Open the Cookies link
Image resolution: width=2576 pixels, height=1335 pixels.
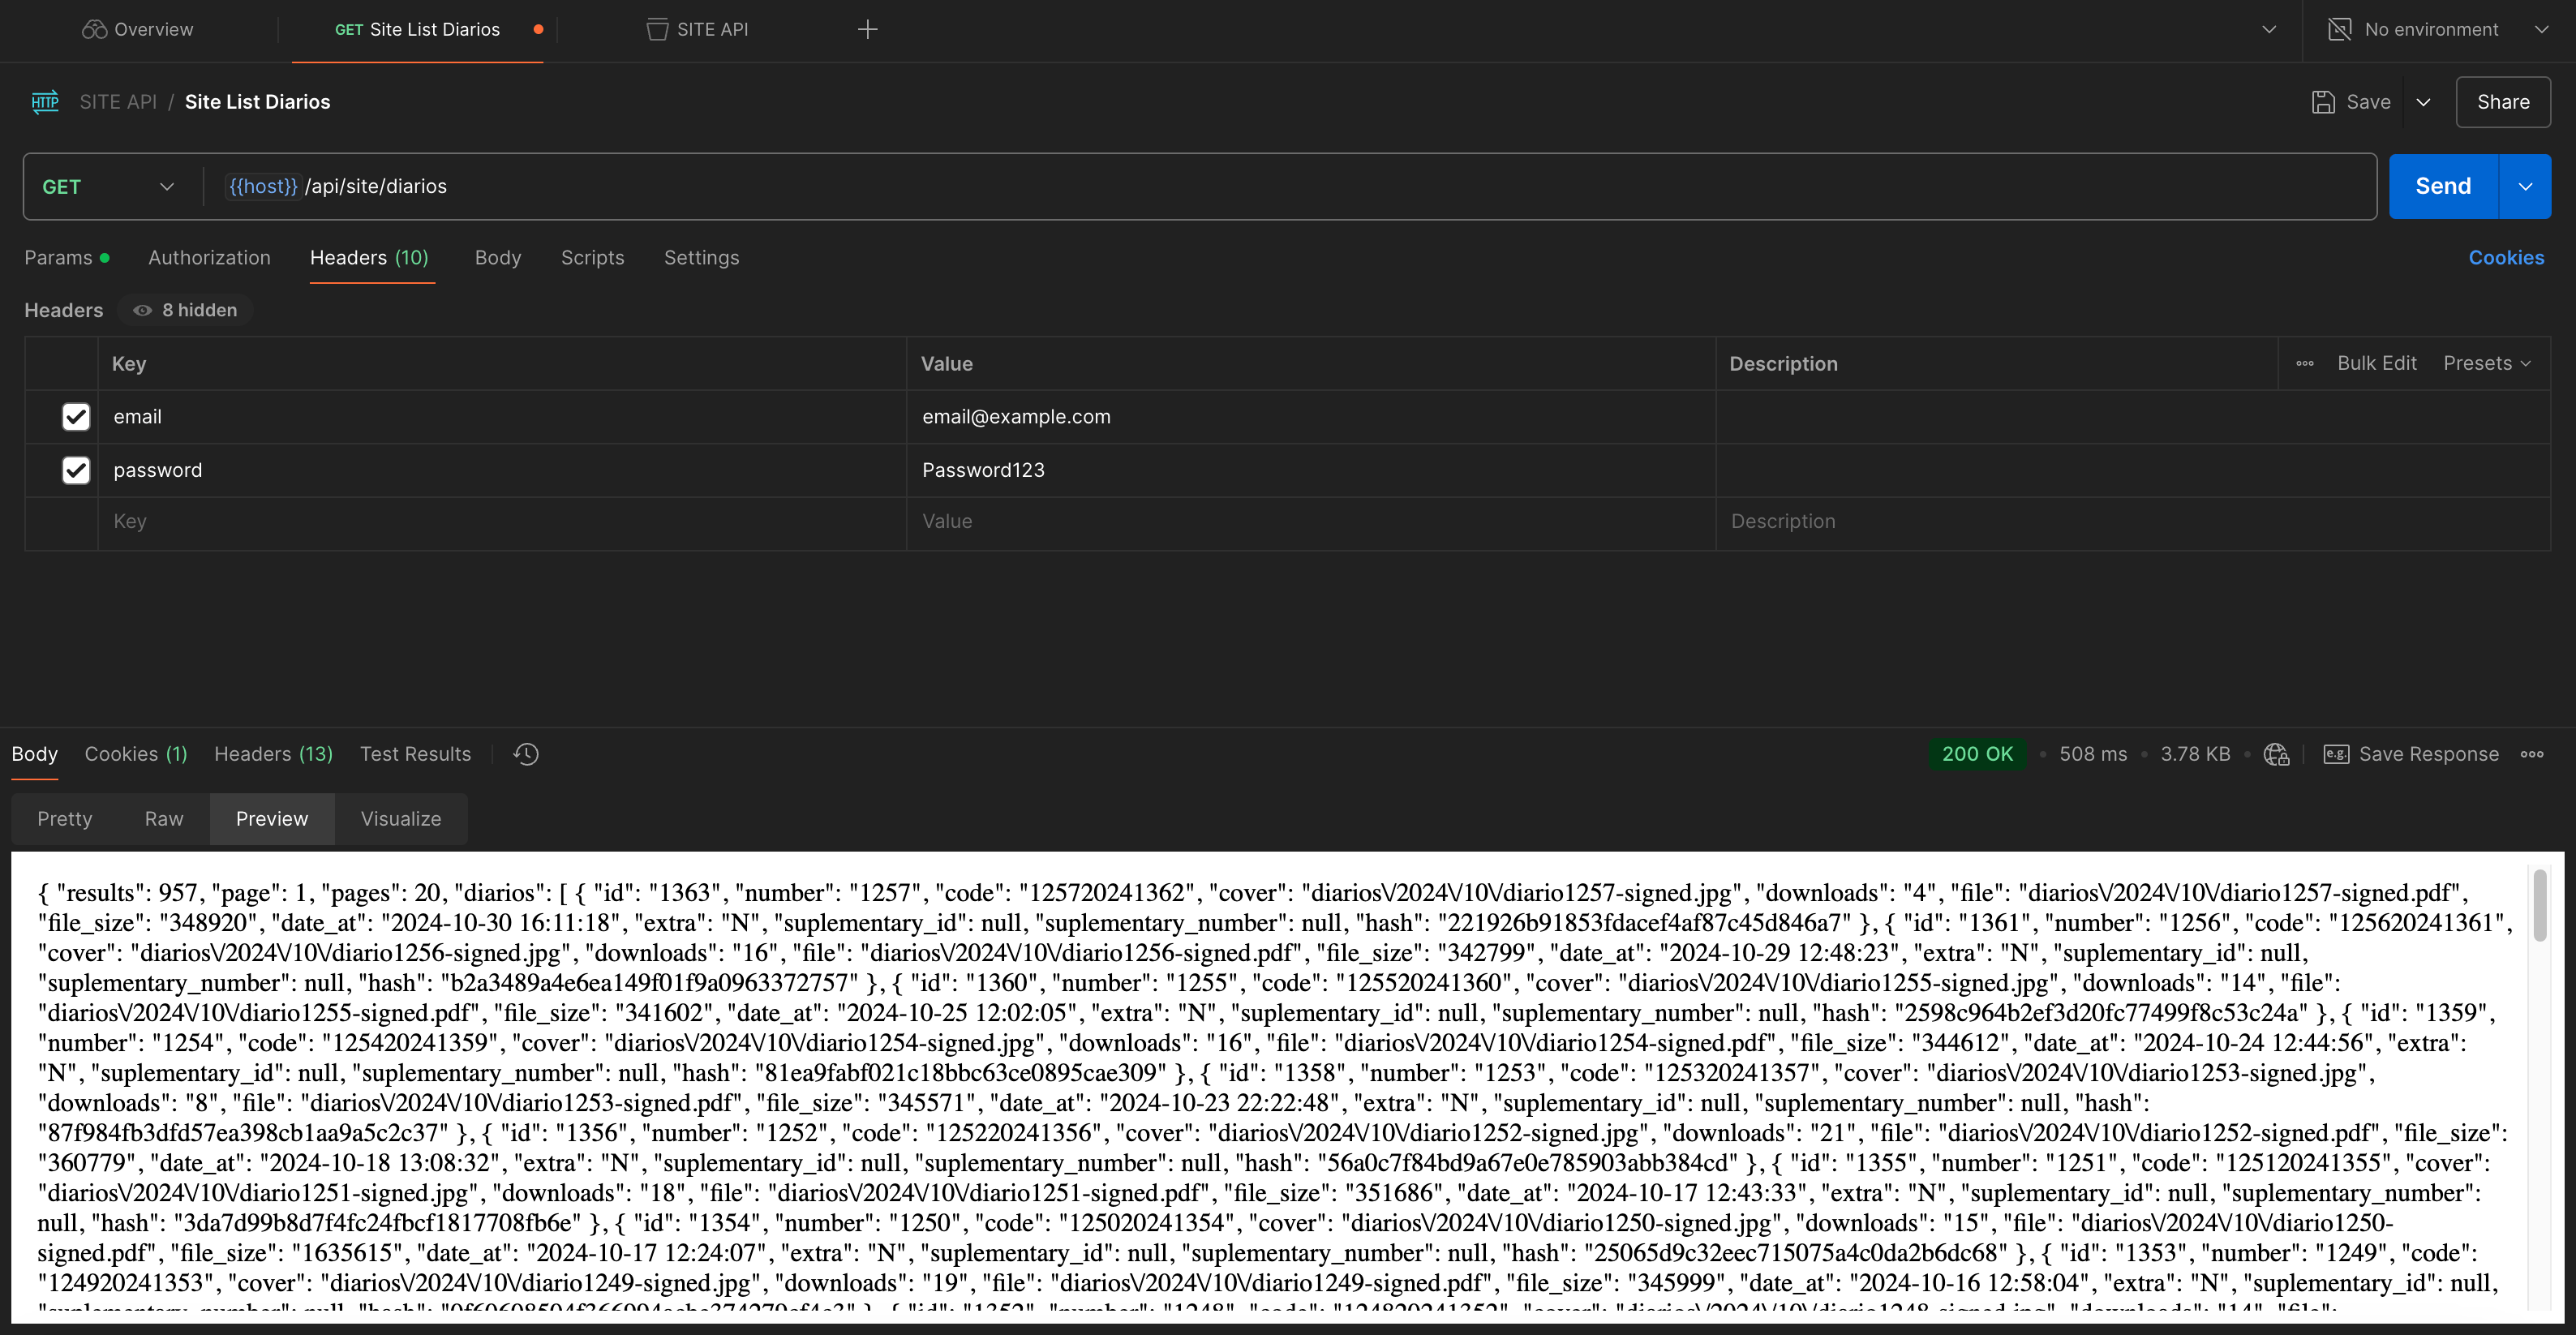(2505, 258)
